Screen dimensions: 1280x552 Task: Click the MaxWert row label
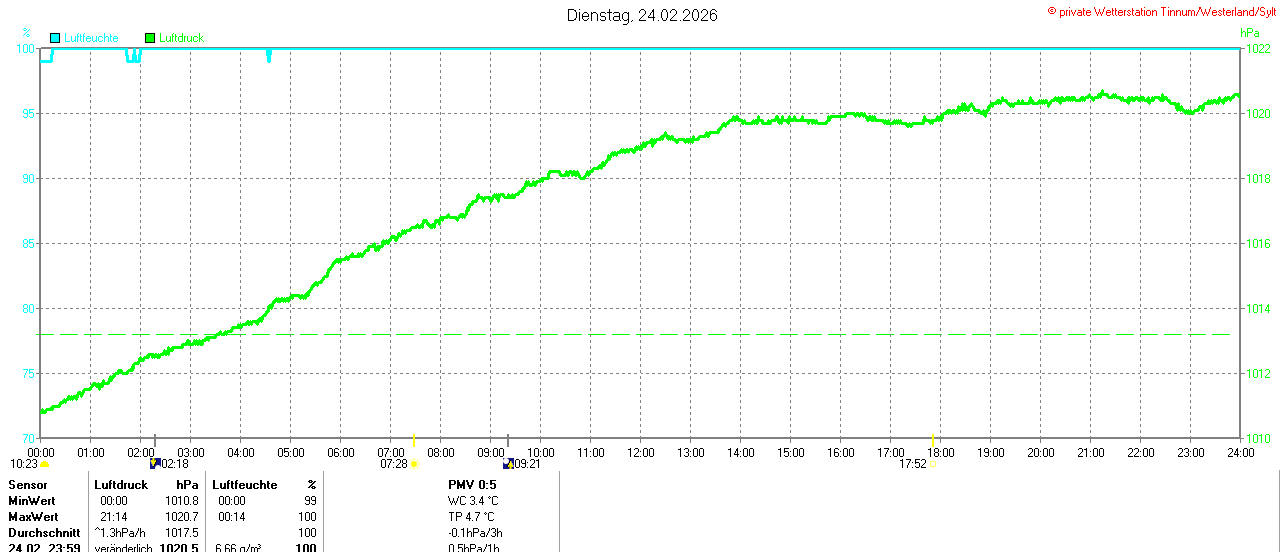coord(33,516)
